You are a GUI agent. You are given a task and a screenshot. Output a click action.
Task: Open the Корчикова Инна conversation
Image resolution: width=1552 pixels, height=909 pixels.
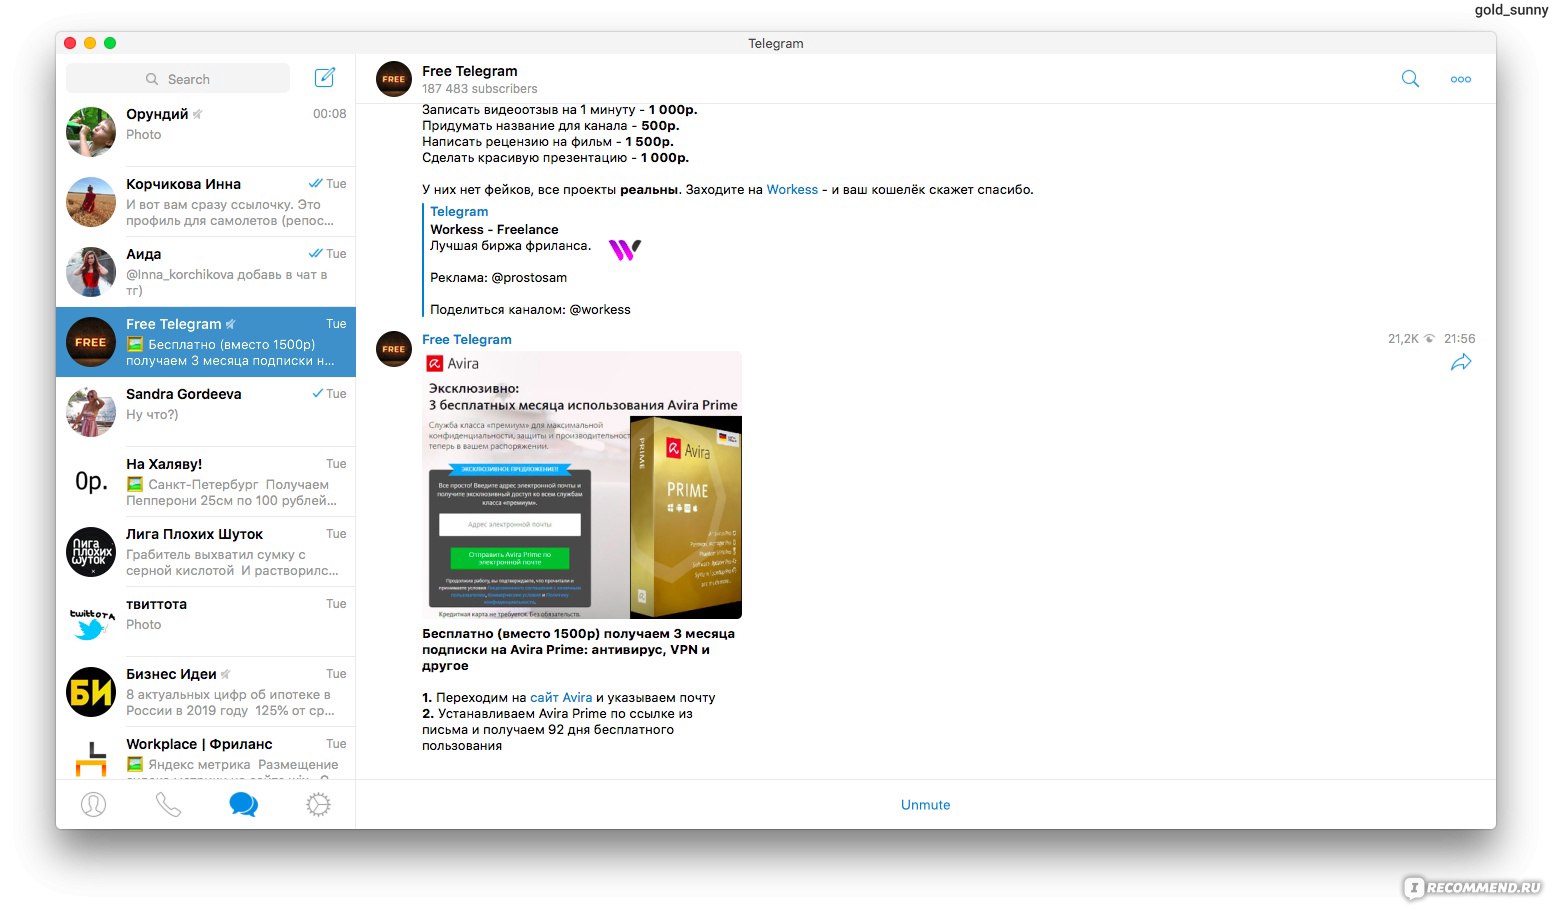(x=206, y=201)
